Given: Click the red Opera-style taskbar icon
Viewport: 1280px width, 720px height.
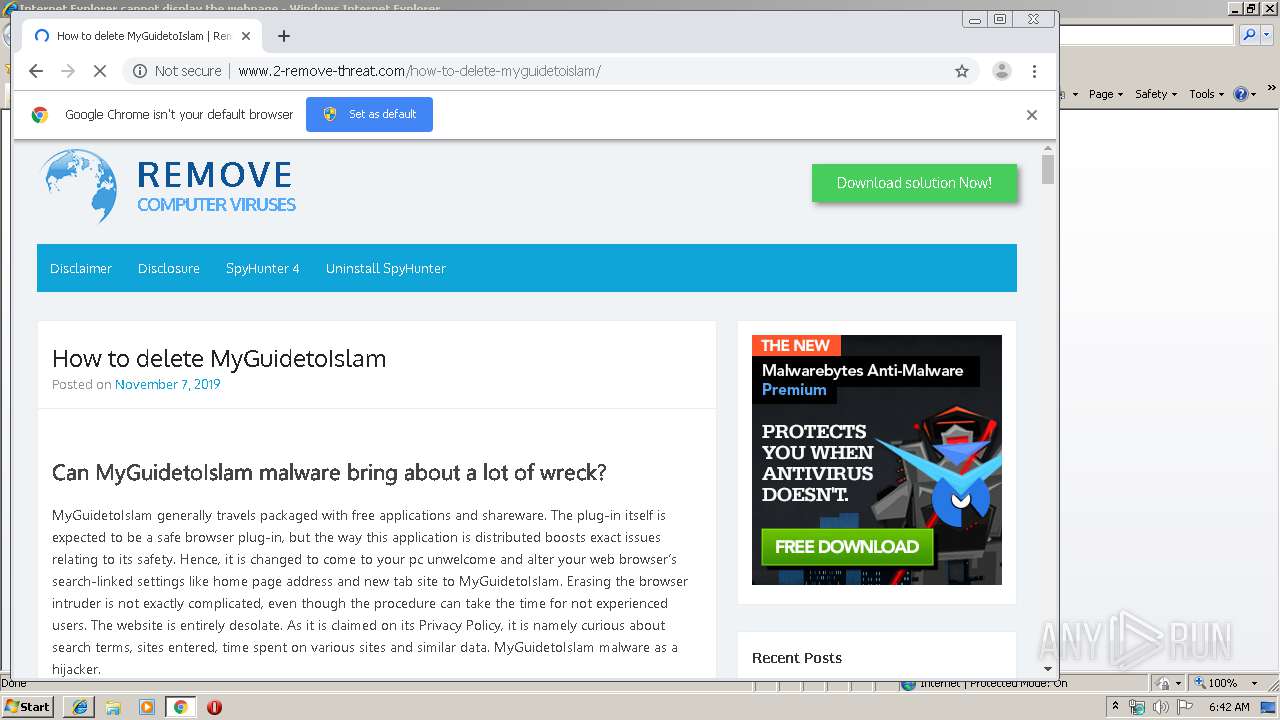Looking at the screenshot, I should point(214,707).
